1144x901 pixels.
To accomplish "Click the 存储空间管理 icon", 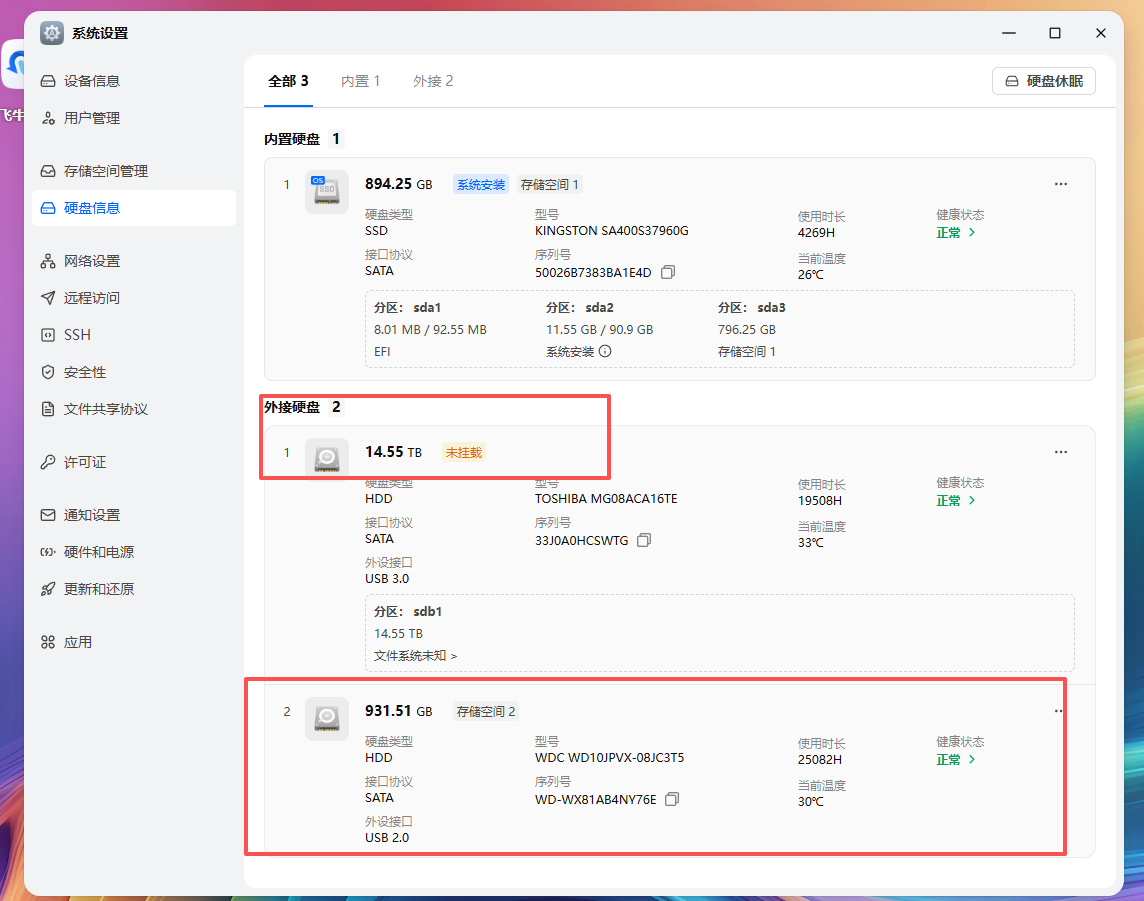I will [x=48, y=171].
